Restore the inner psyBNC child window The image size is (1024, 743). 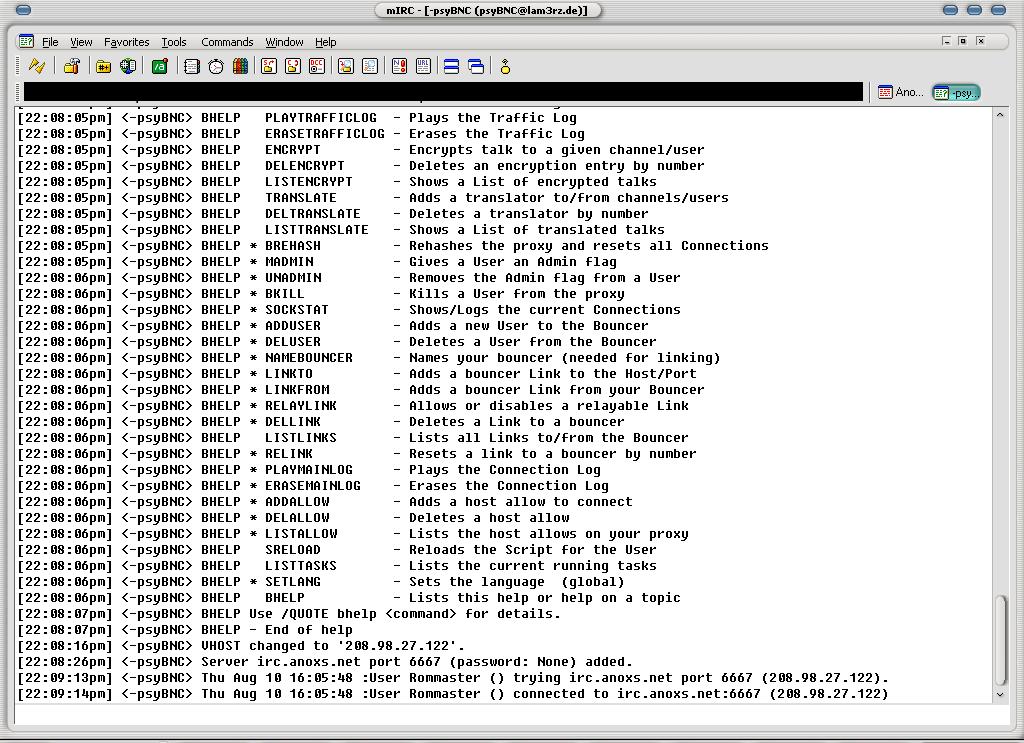[963, 40]
